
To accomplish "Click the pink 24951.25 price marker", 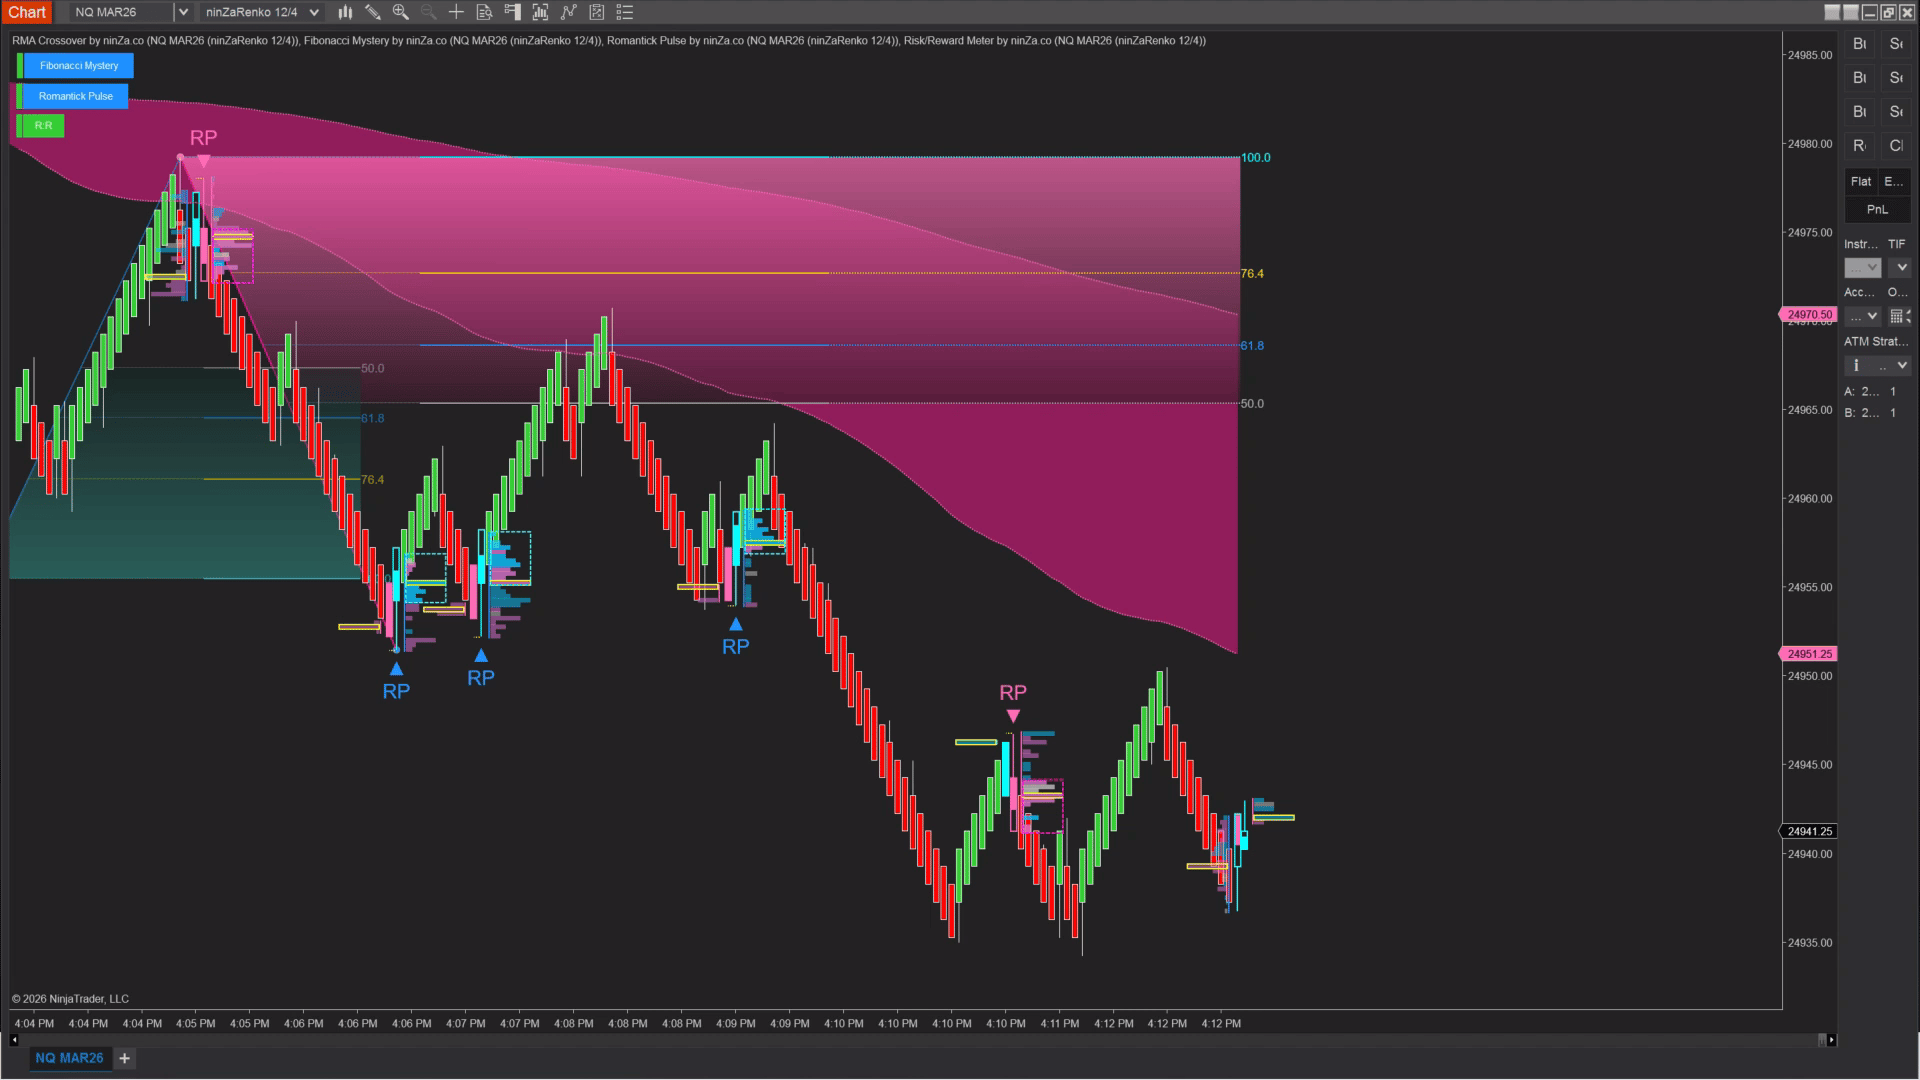I will (x=1809, y=654).
